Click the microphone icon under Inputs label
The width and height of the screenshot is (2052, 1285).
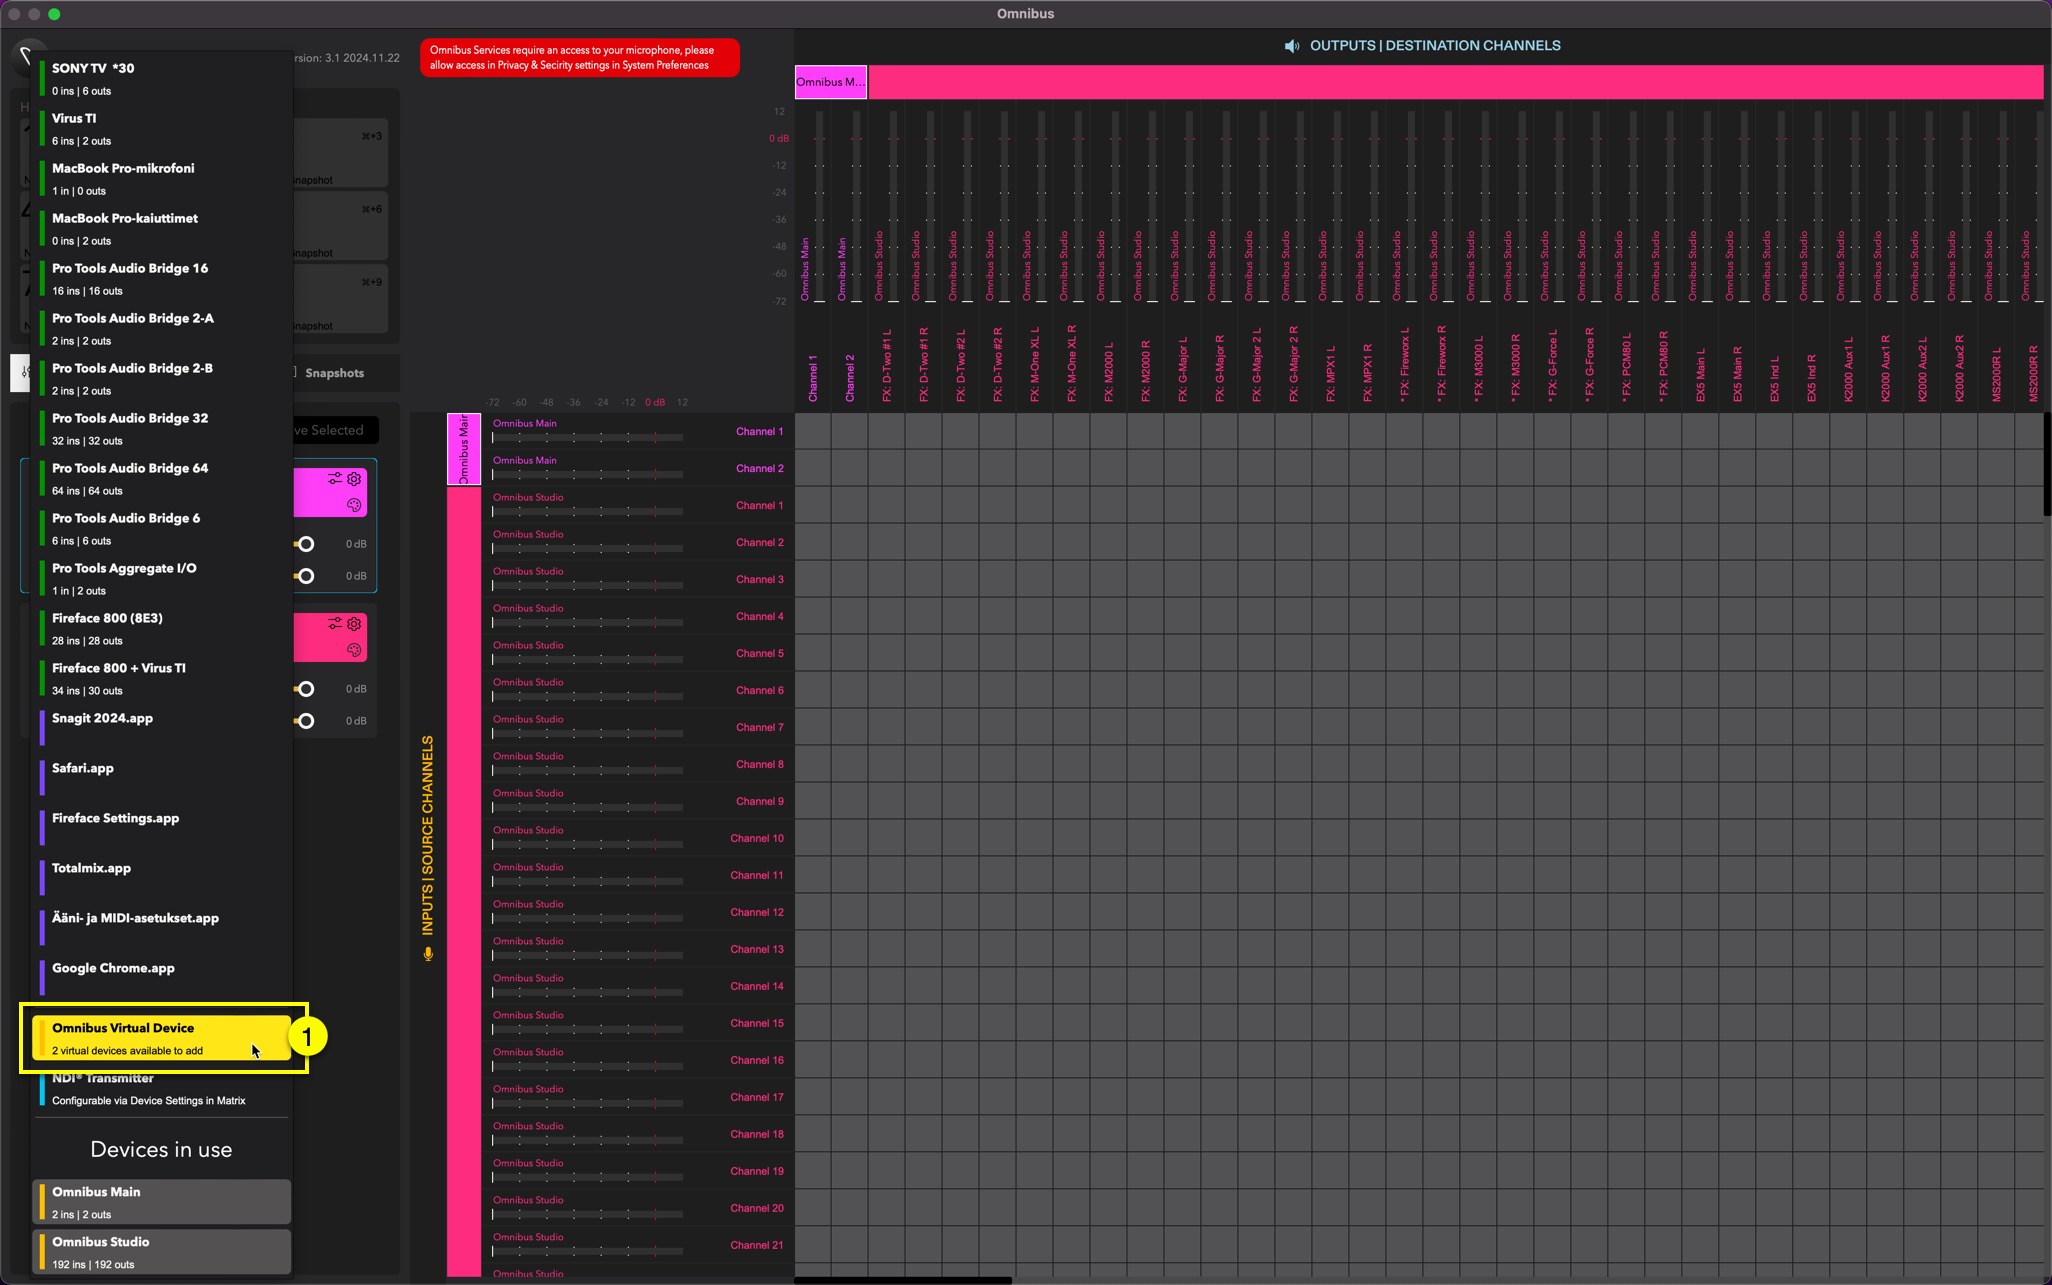(428, 954)
